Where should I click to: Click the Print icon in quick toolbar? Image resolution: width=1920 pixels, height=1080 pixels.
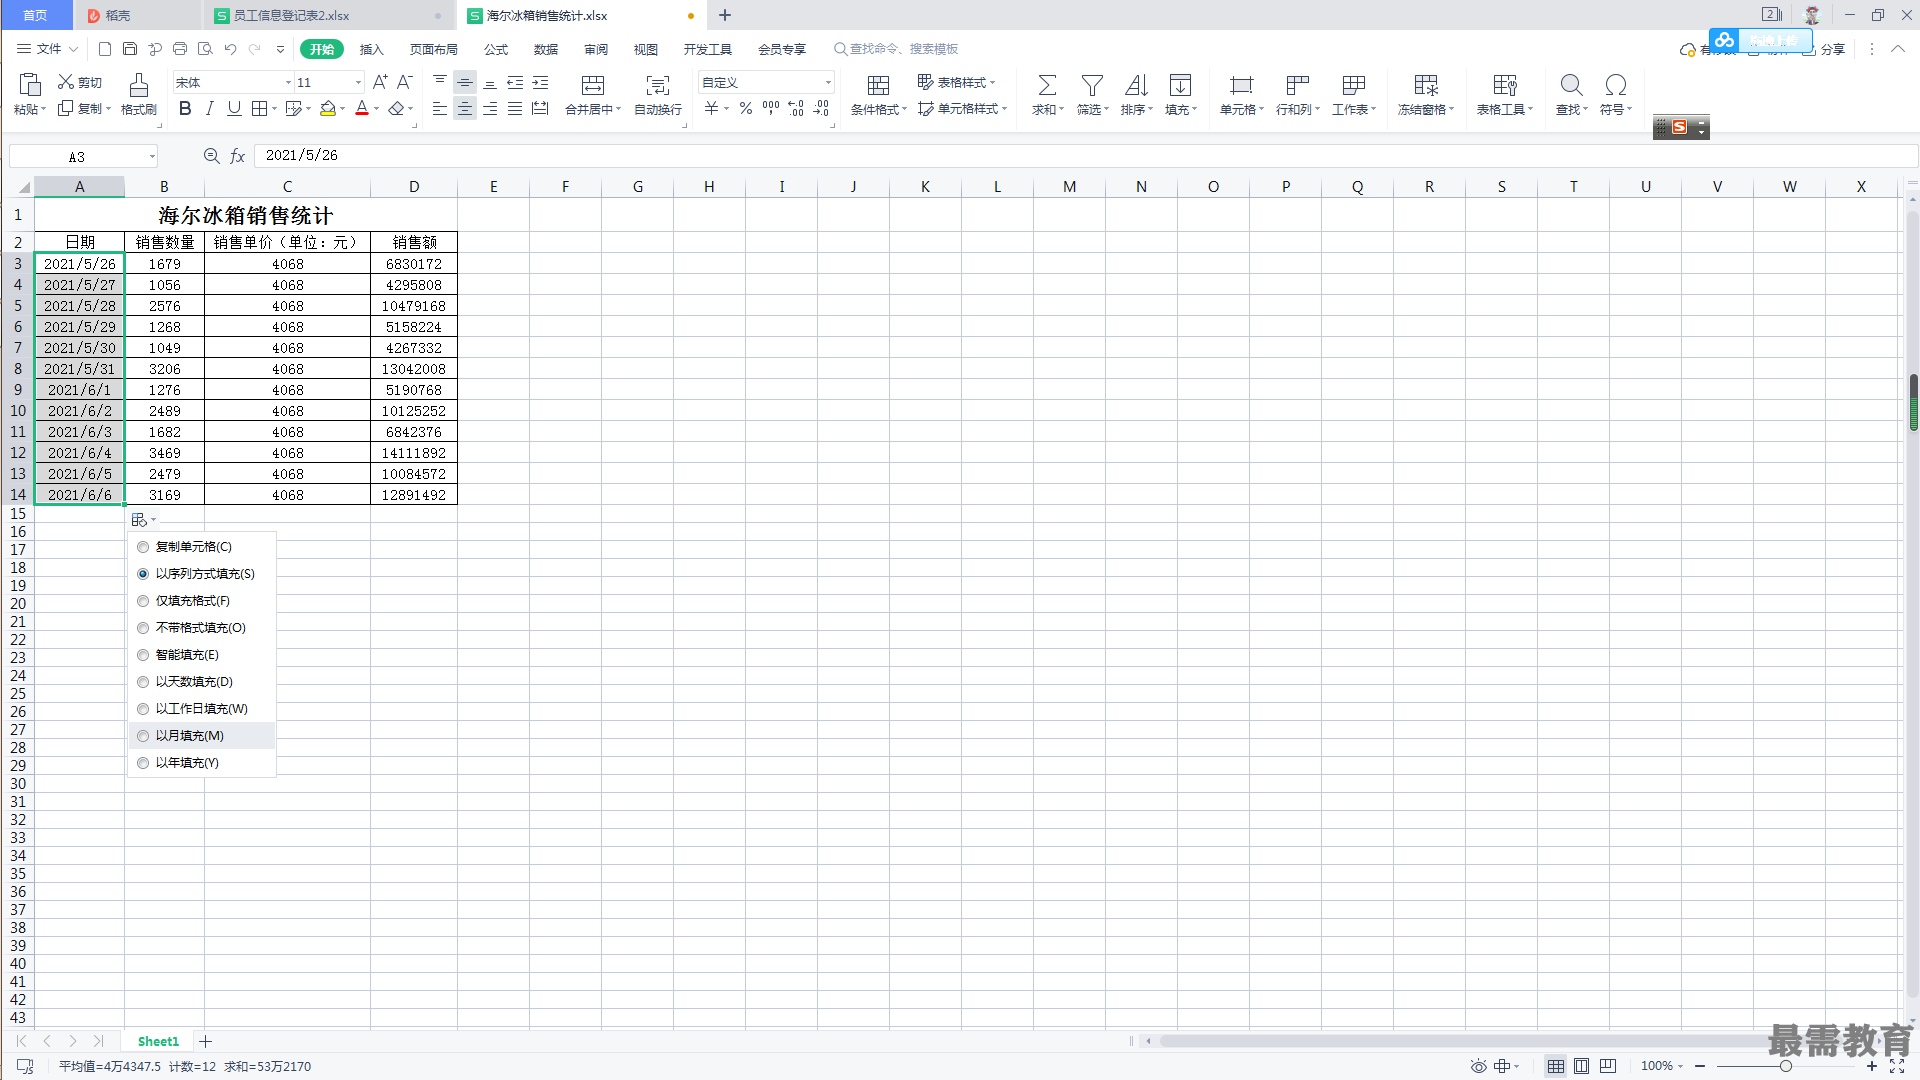point(180,49)
